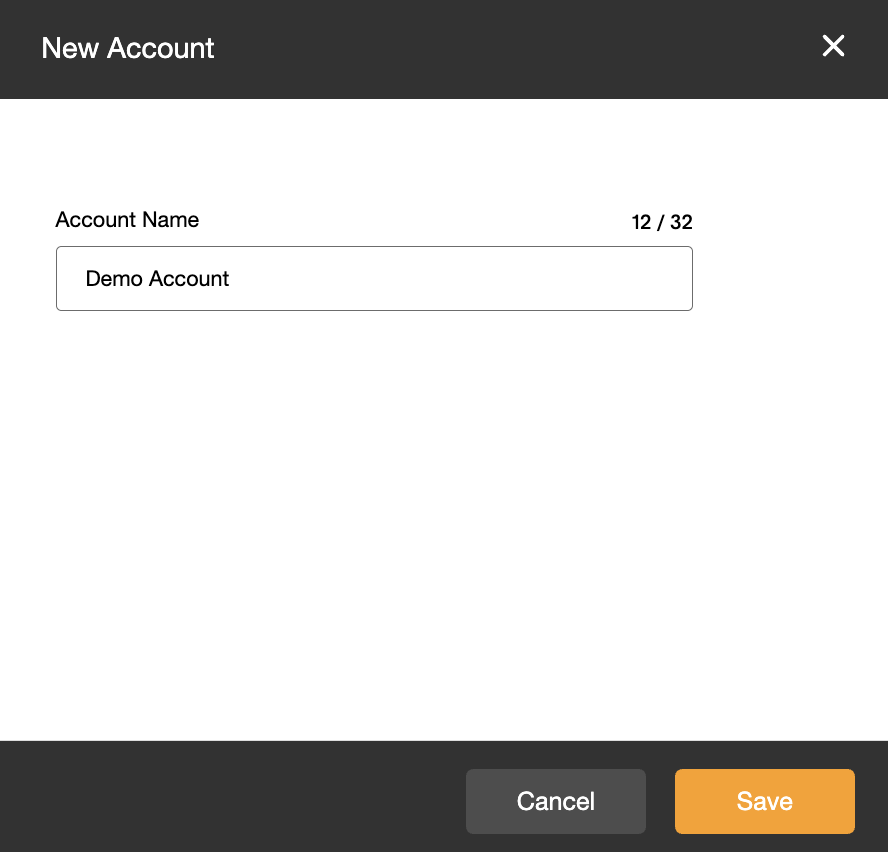Focus the Account Name input field
Screen dimensions: 888x852
point(374,278)
